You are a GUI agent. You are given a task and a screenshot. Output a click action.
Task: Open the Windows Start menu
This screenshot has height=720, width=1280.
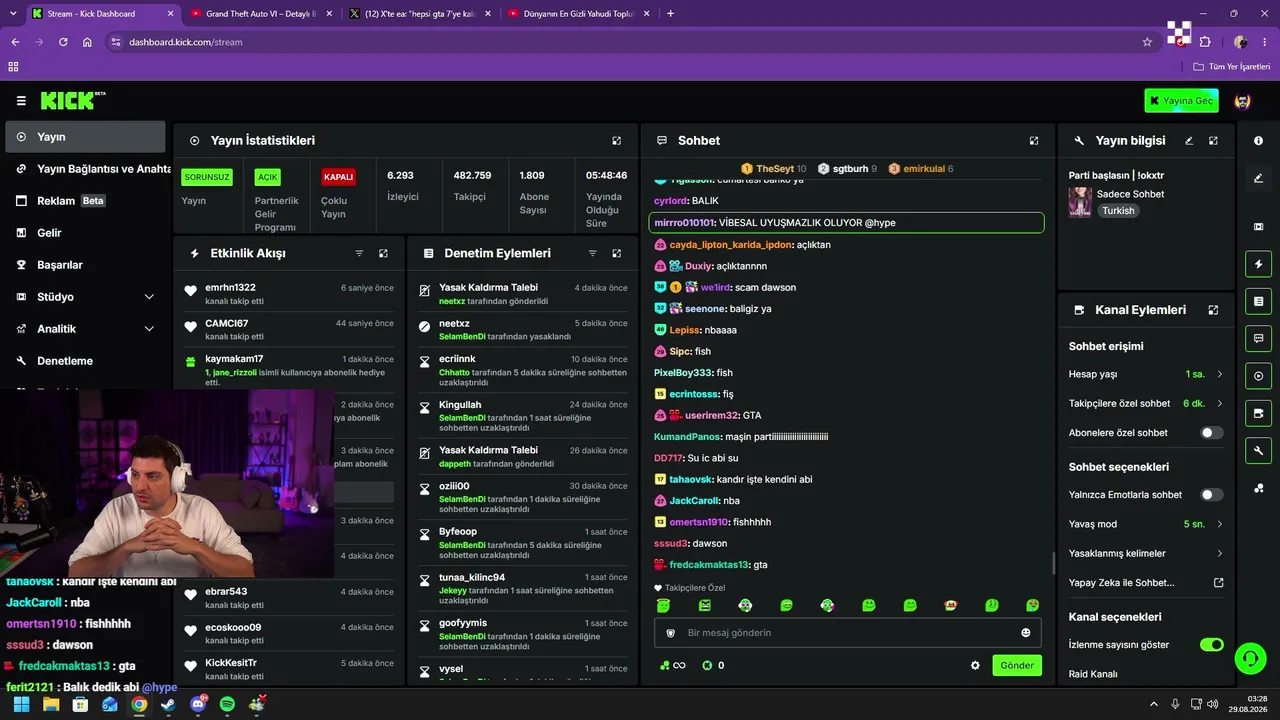(21, 704)
